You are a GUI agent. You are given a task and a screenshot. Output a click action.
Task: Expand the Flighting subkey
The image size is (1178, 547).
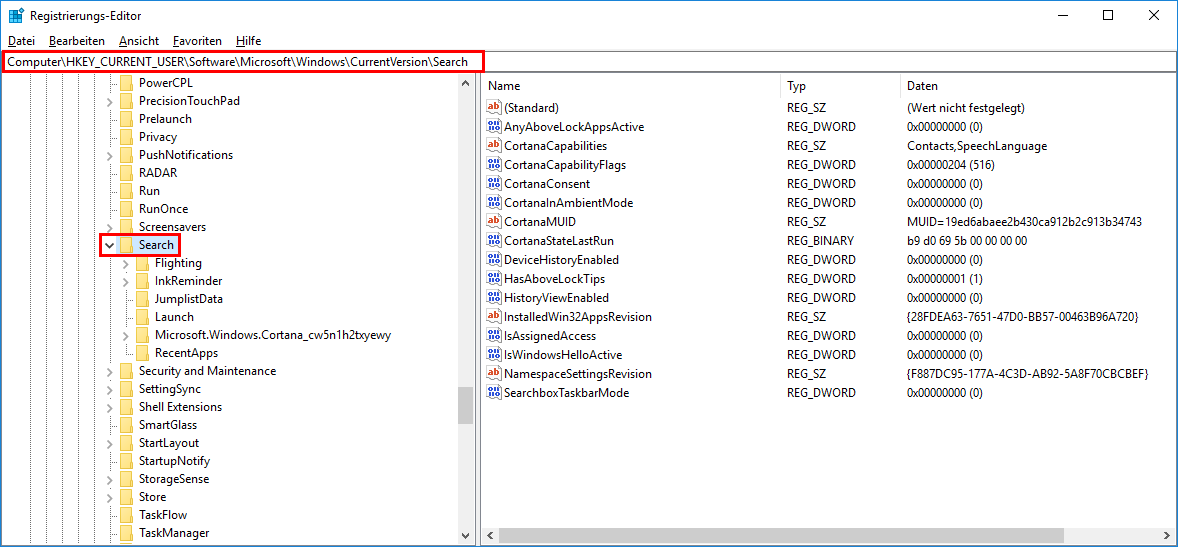coord(125,263)
